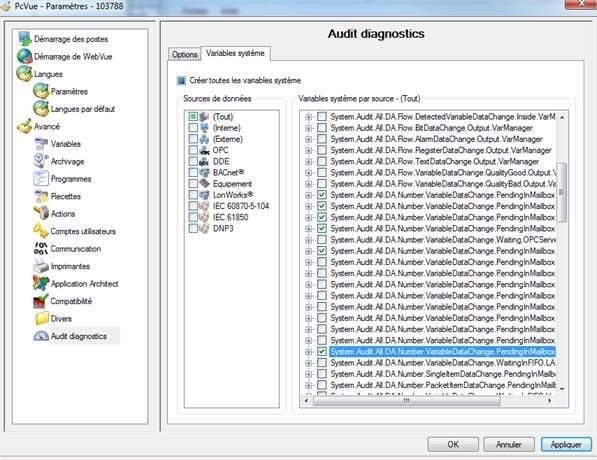Select the Démarrage de WebVue globe icon

[25, 56]
